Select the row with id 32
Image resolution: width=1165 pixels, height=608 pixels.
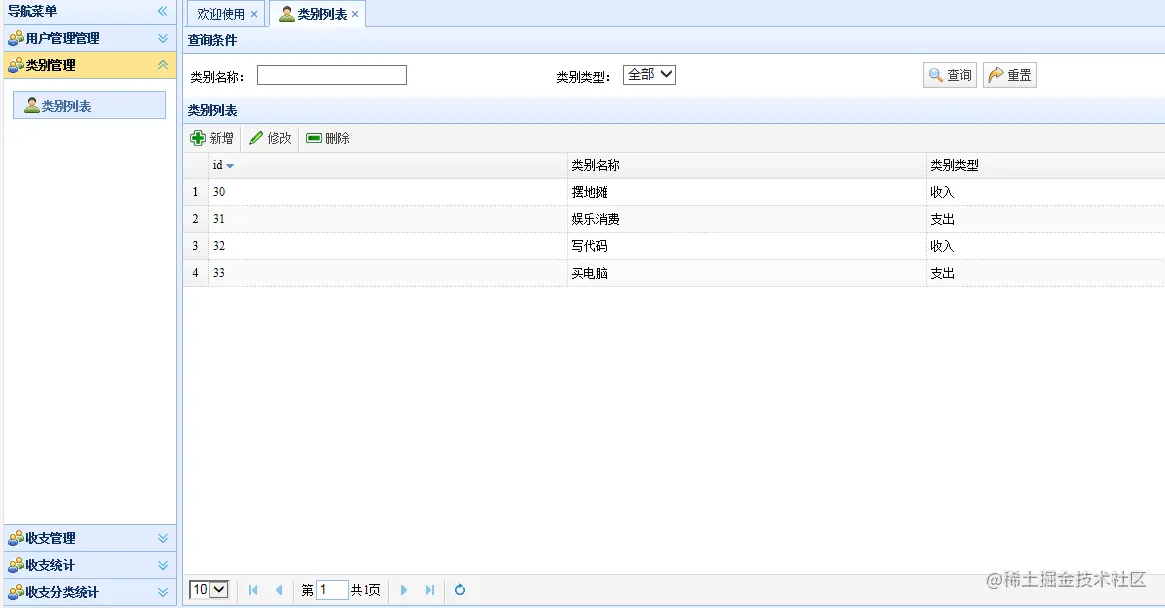pyautogui.click(x=674, y=246)
